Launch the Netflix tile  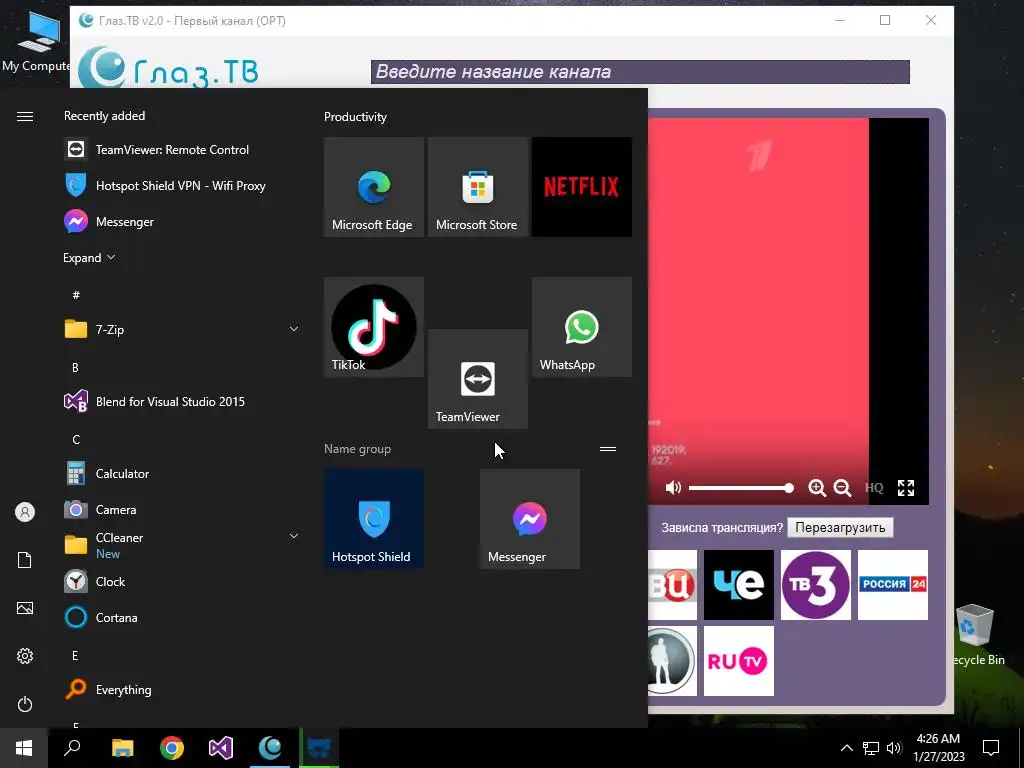581,187
